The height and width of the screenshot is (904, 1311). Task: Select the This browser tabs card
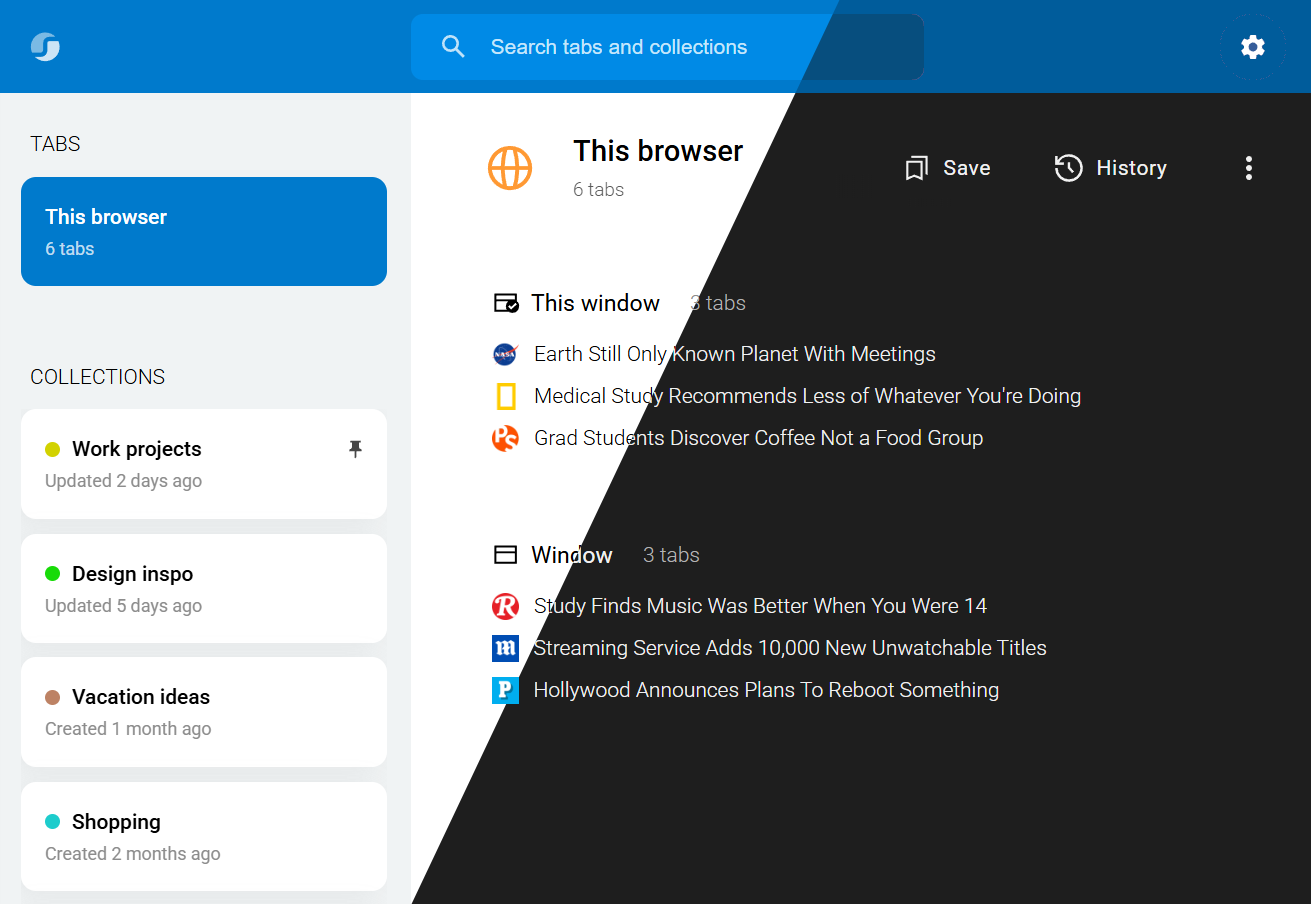[204, 232]
